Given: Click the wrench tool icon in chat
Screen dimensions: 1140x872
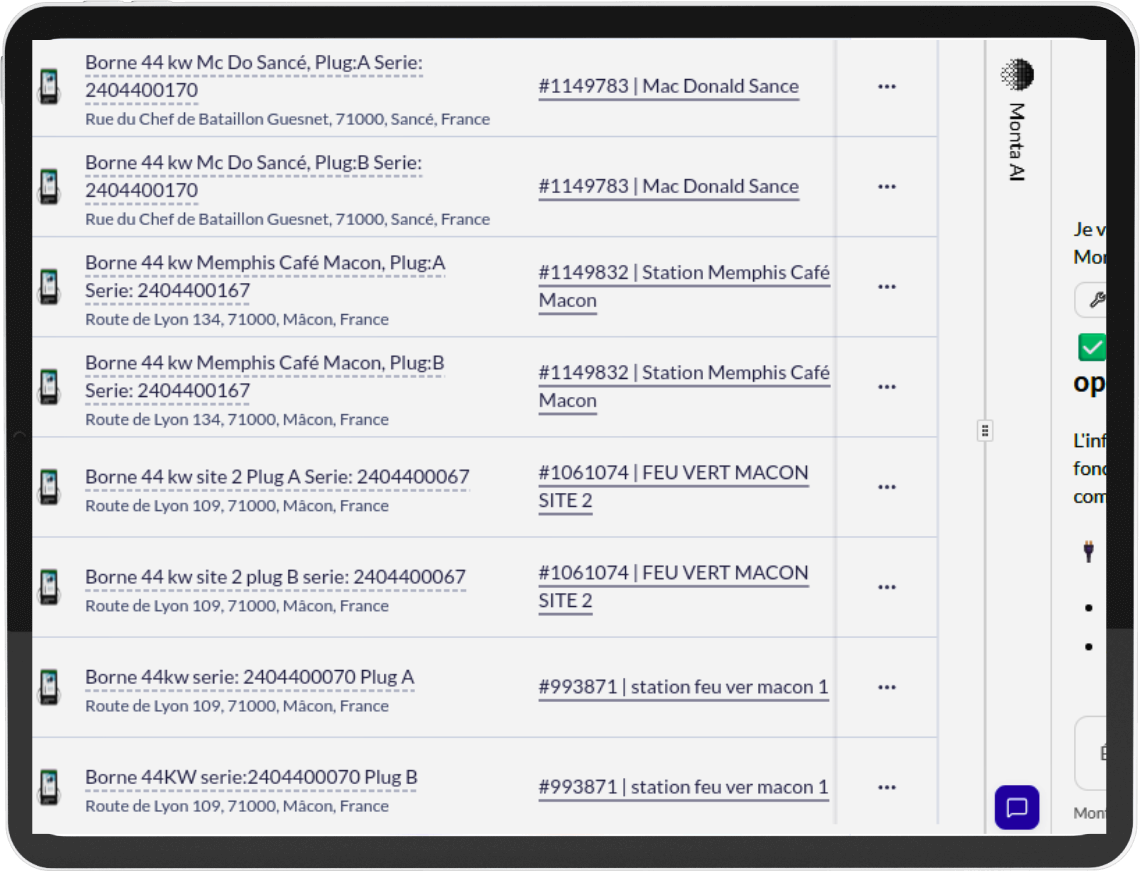Looking at the screenshot, I should pos(1095,300).
